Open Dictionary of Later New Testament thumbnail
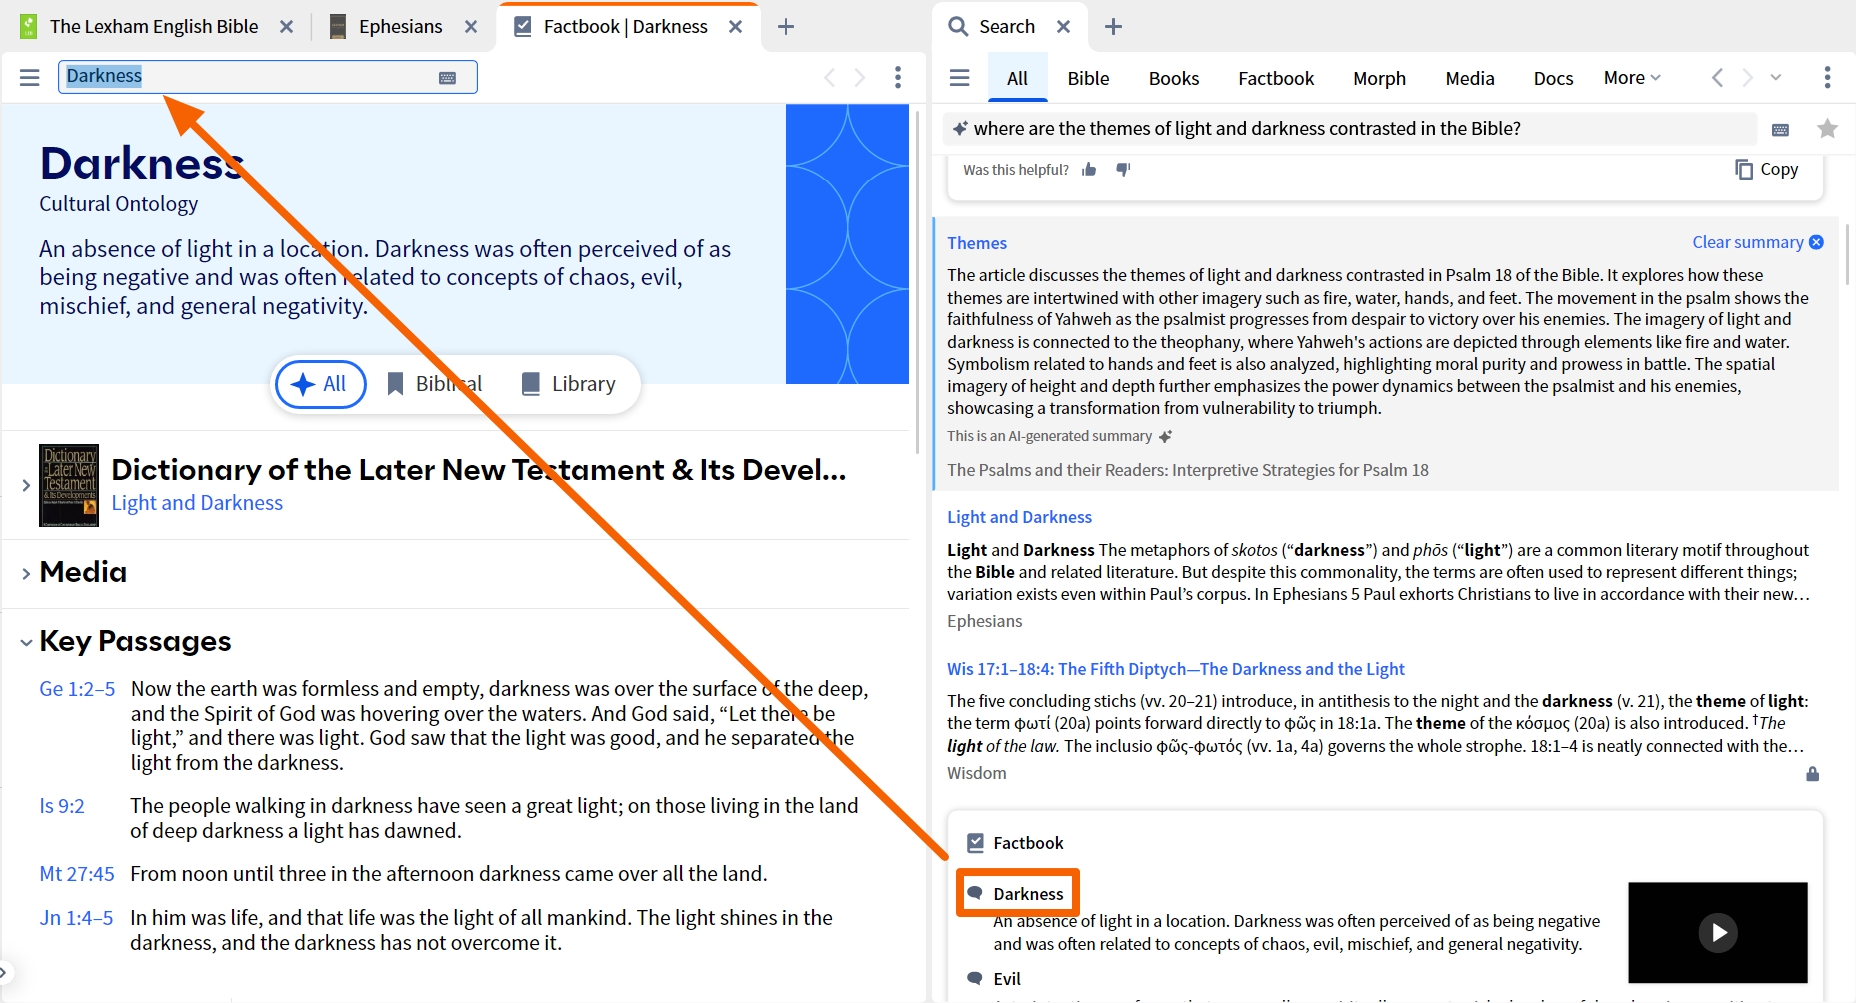This screenshot has width=1856, height=1003. click(69, 485)
